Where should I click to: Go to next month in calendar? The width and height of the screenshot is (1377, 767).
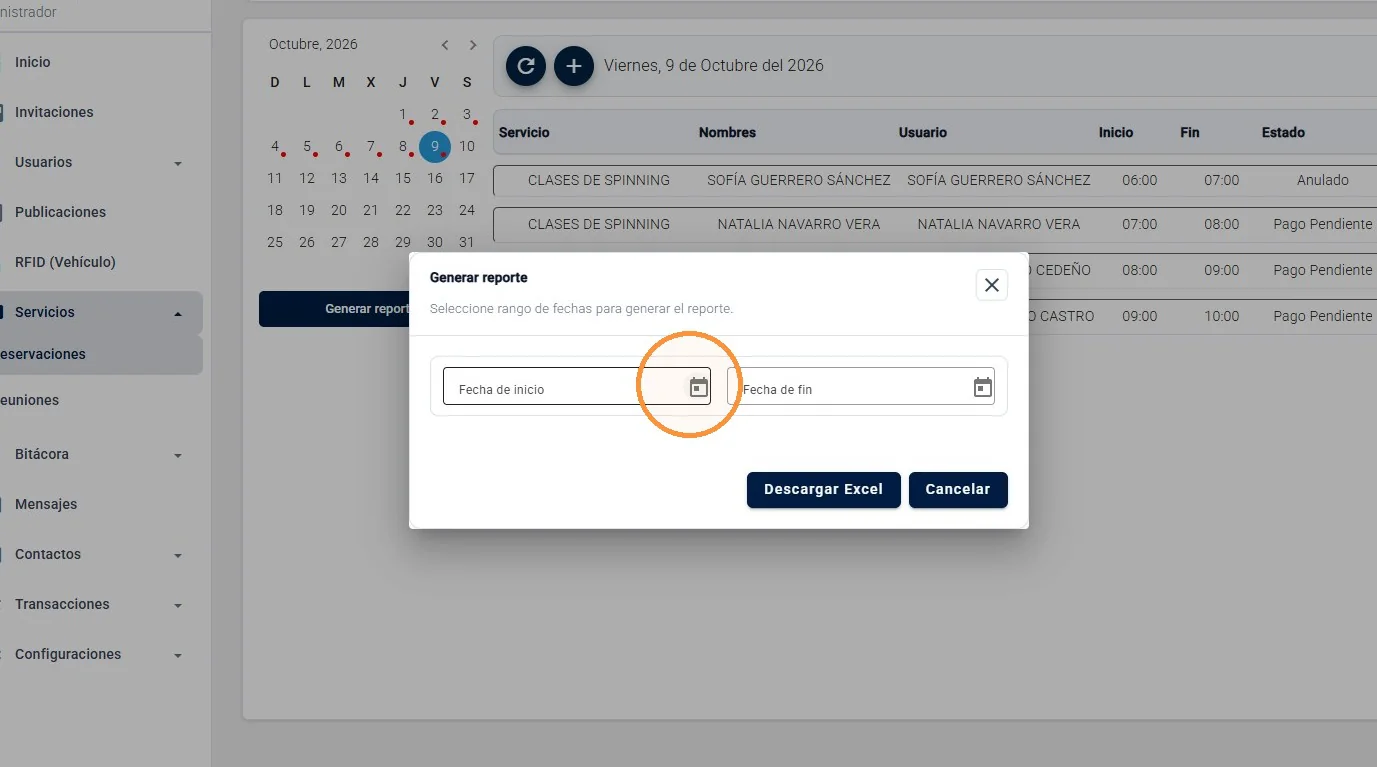point(473,45)
